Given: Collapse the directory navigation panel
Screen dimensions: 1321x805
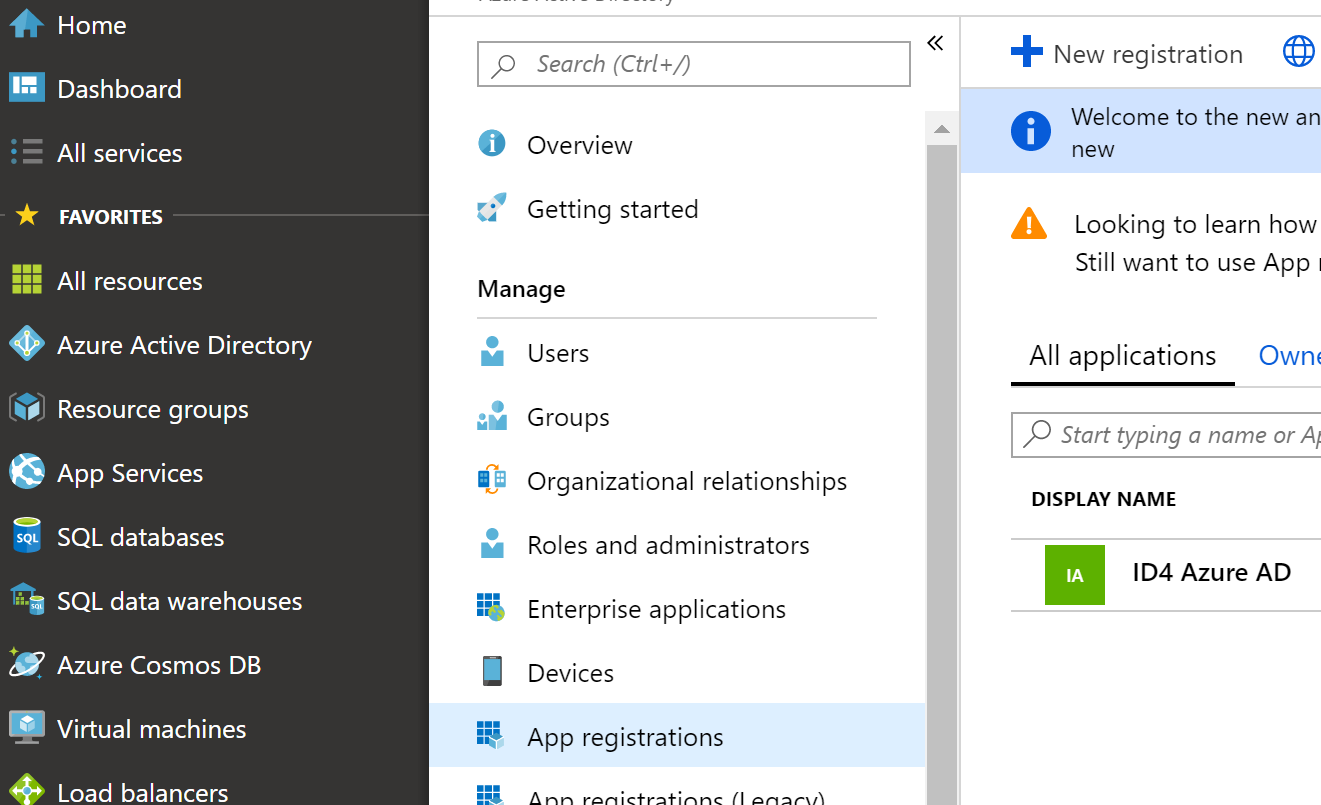Looking at the screenshot, I should [x=935, y=43].
